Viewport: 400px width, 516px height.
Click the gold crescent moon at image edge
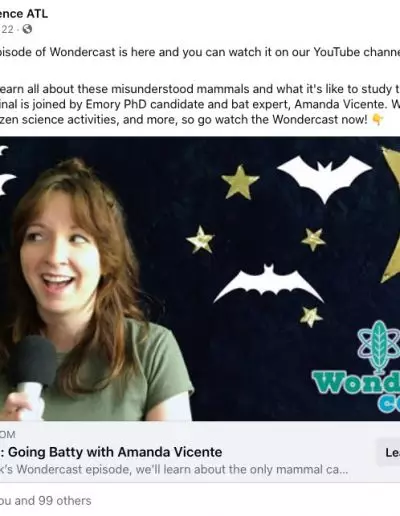click(391, 214)
